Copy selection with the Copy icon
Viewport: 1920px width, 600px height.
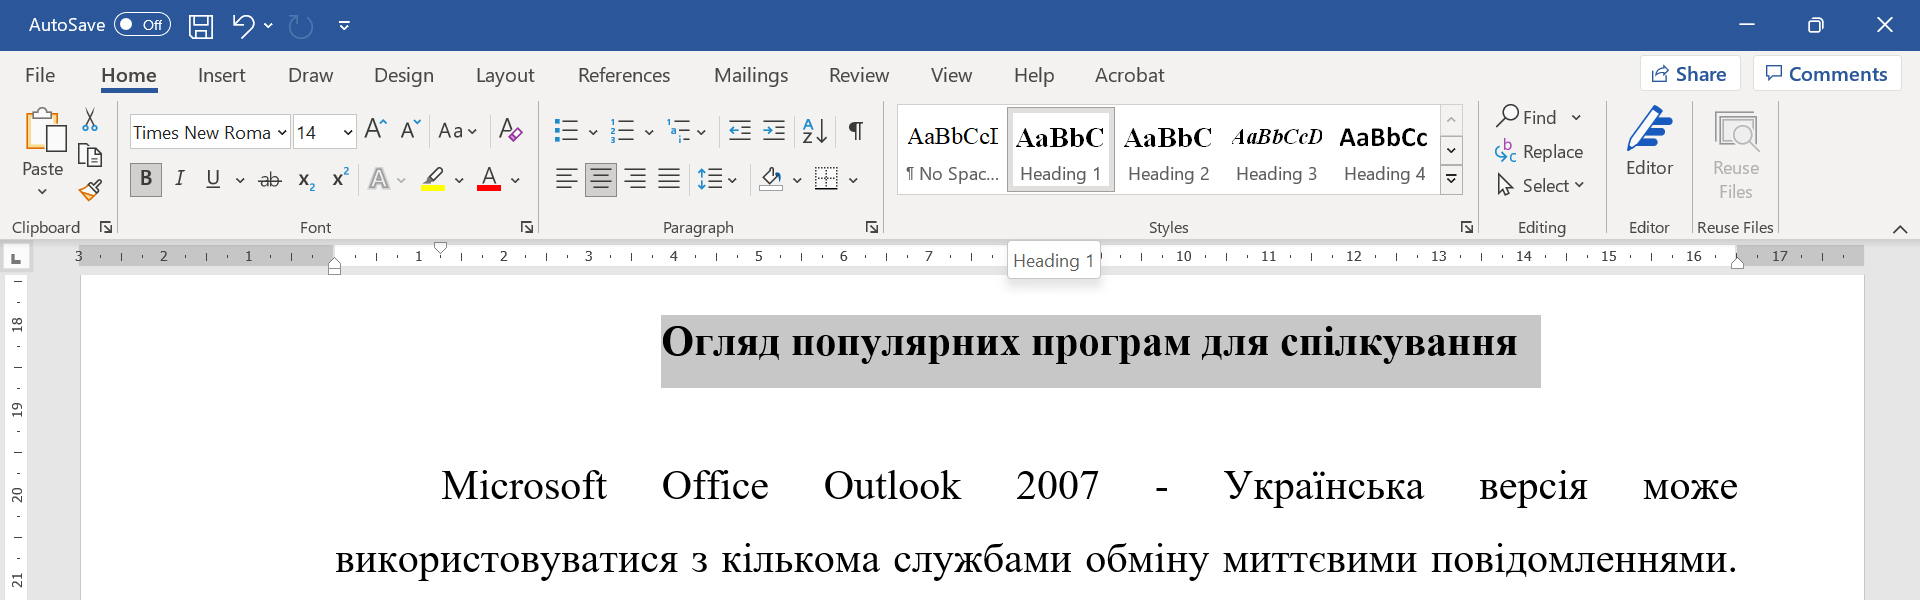pos(90,155)
